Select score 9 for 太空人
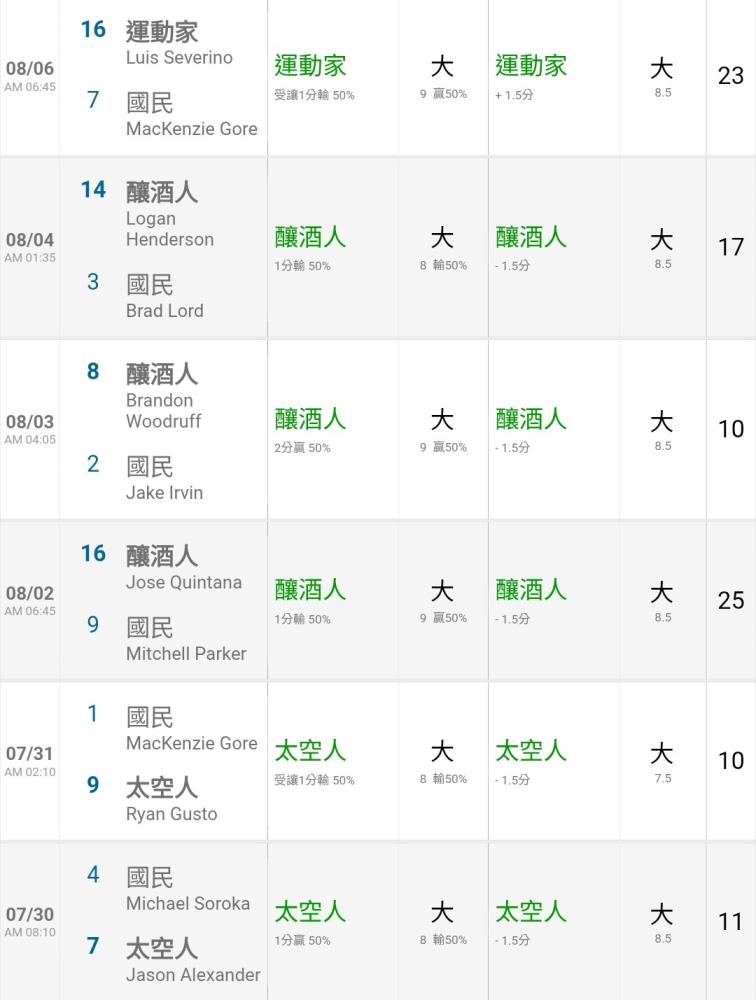 [x=93, y=784]
